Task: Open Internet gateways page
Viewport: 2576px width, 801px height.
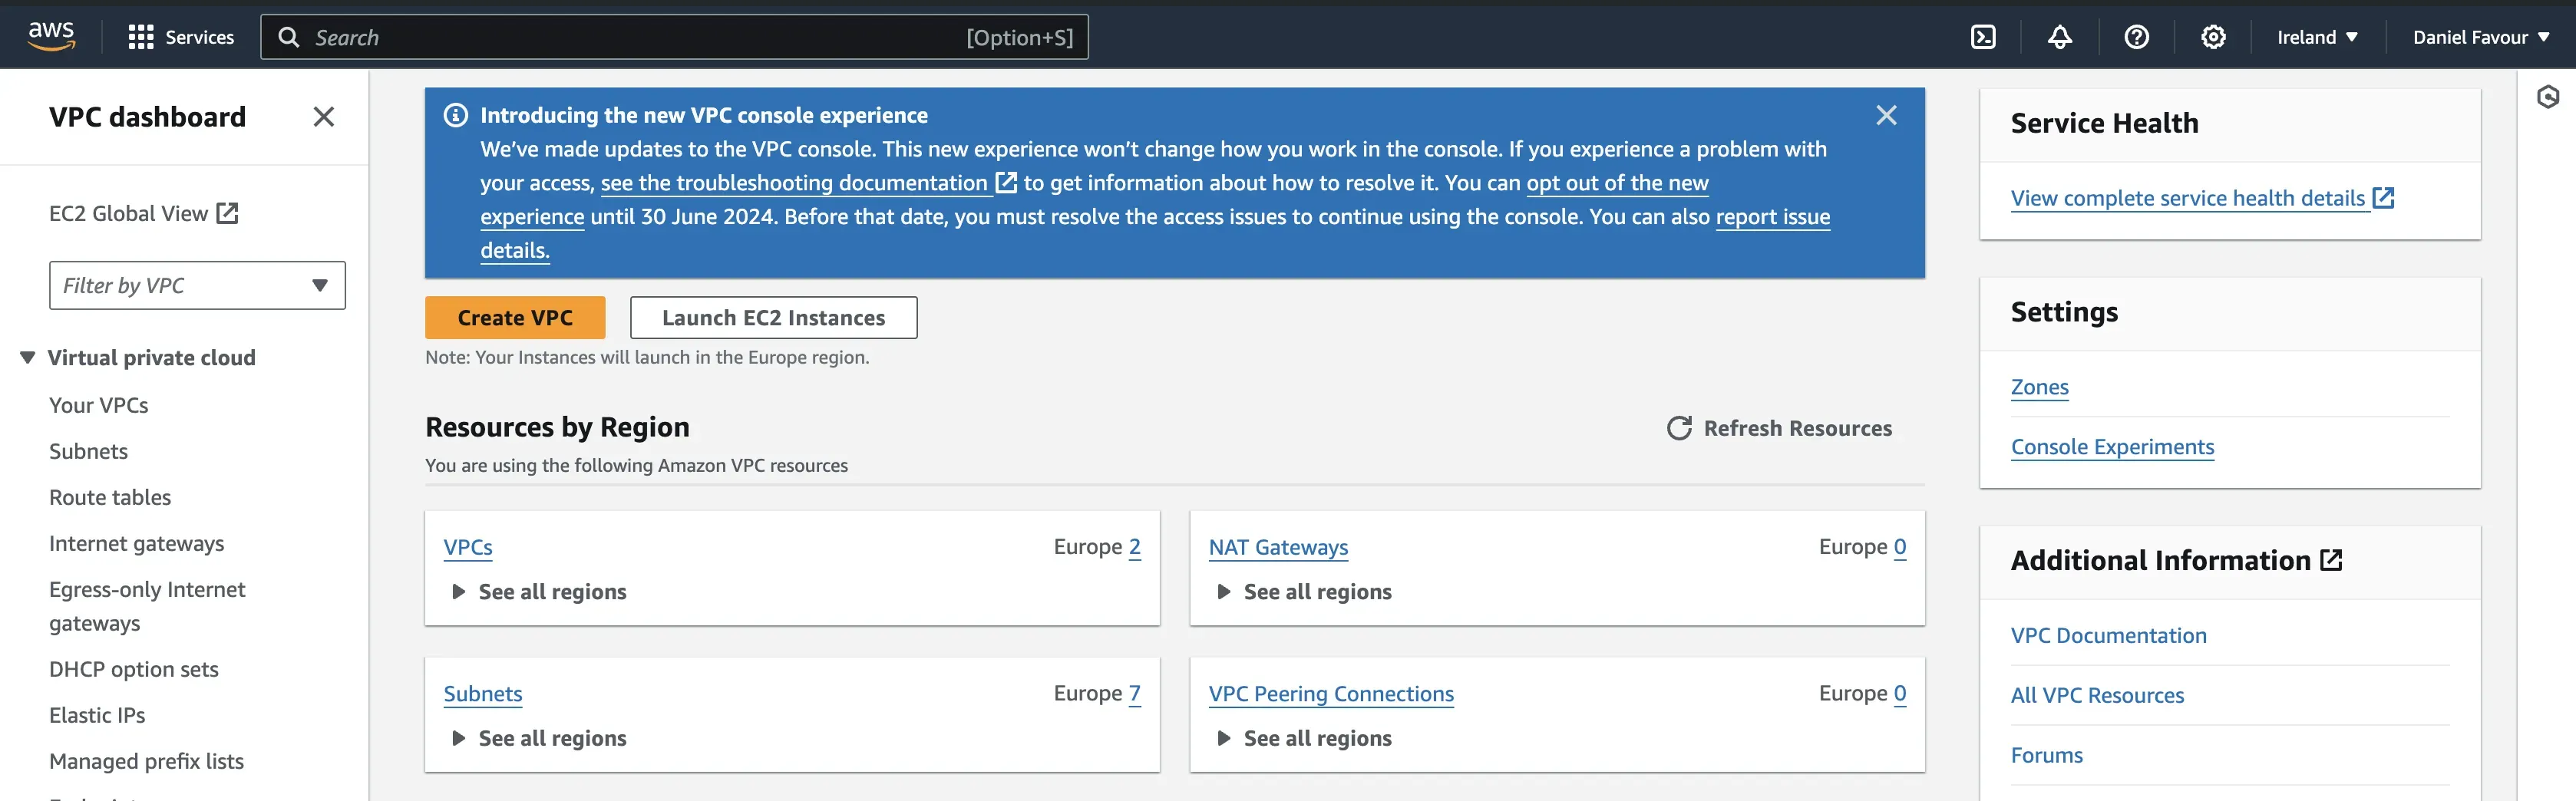Action: pyautogui.click(x=137, y=543)
